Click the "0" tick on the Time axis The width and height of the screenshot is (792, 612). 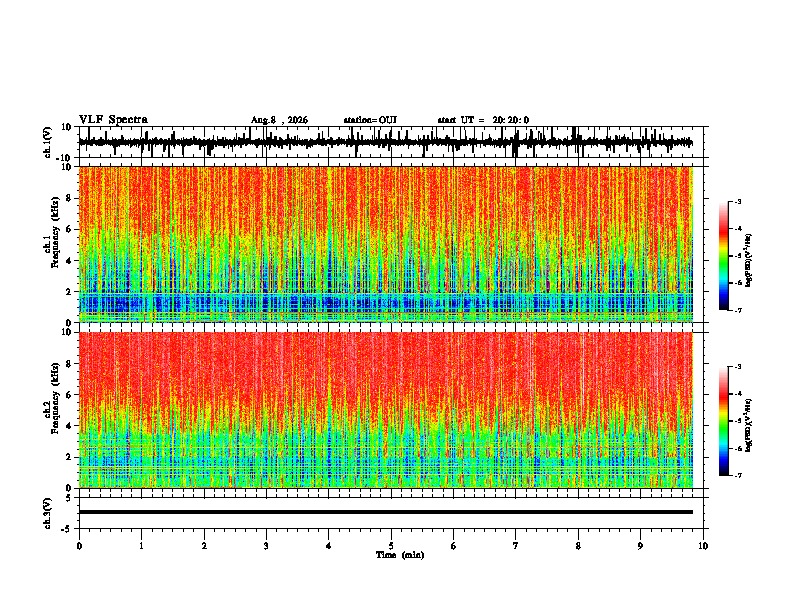point(79,546)
